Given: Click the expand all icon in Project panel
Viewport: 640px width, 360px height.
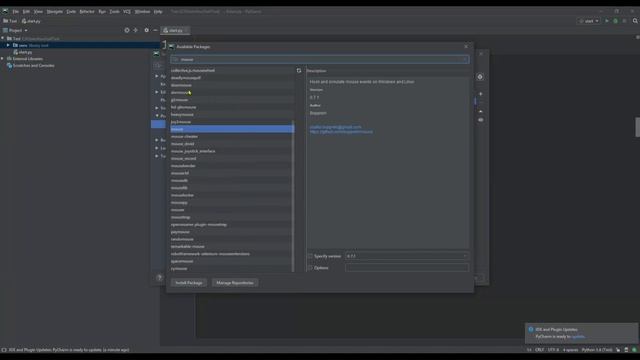Looking at the screenshot, I should [x=136, y=30].
